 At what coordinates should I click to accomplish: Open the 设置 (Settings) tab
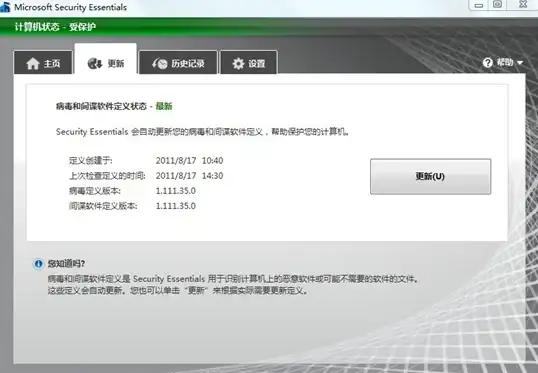[x=248, y=63]
